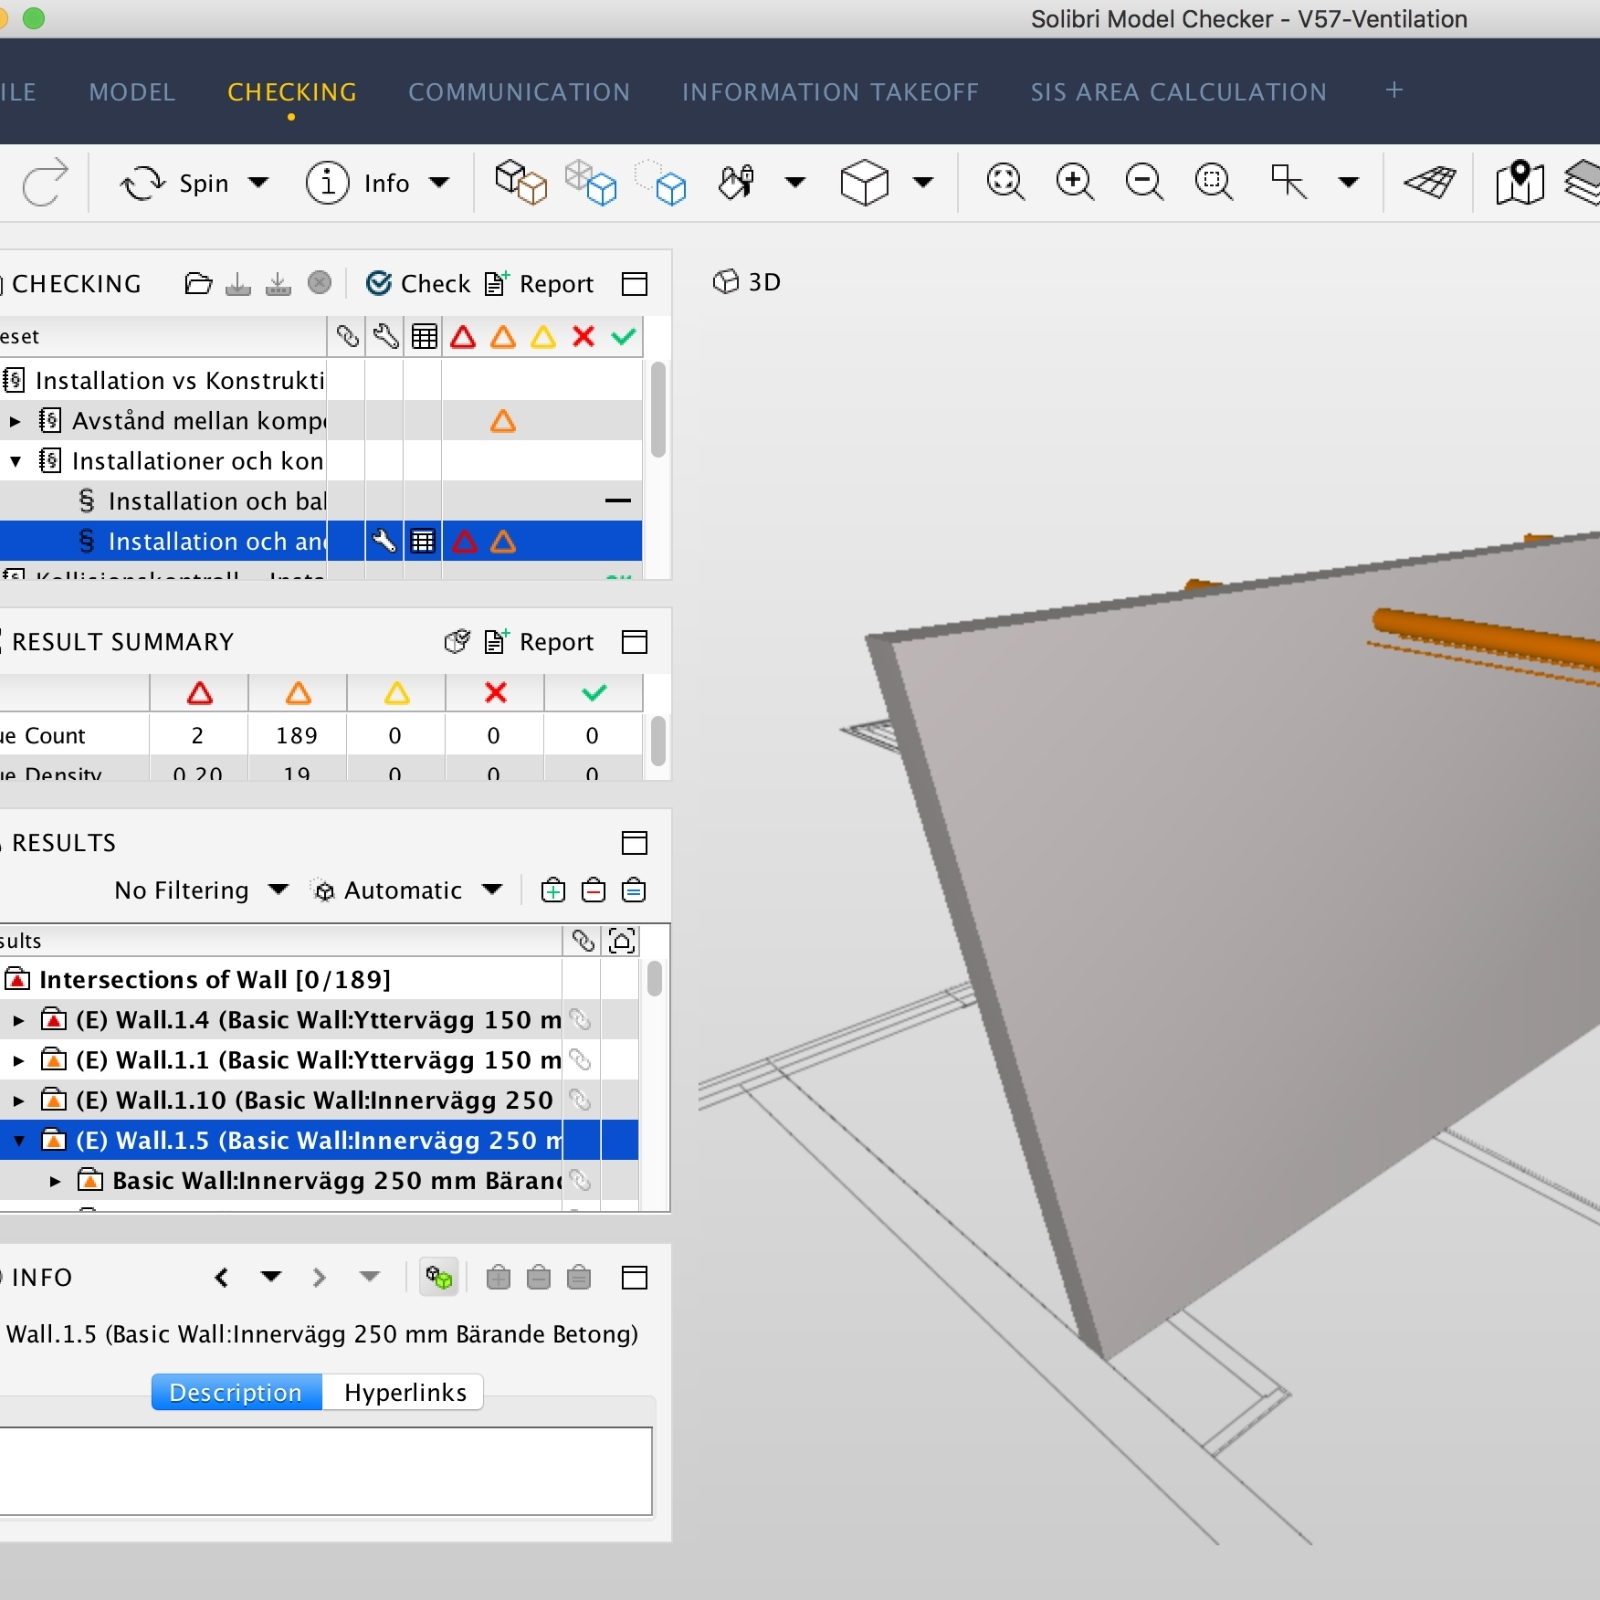
Task: Expand the Avstånd mellan komp ruleset
Action: [15, 422]
